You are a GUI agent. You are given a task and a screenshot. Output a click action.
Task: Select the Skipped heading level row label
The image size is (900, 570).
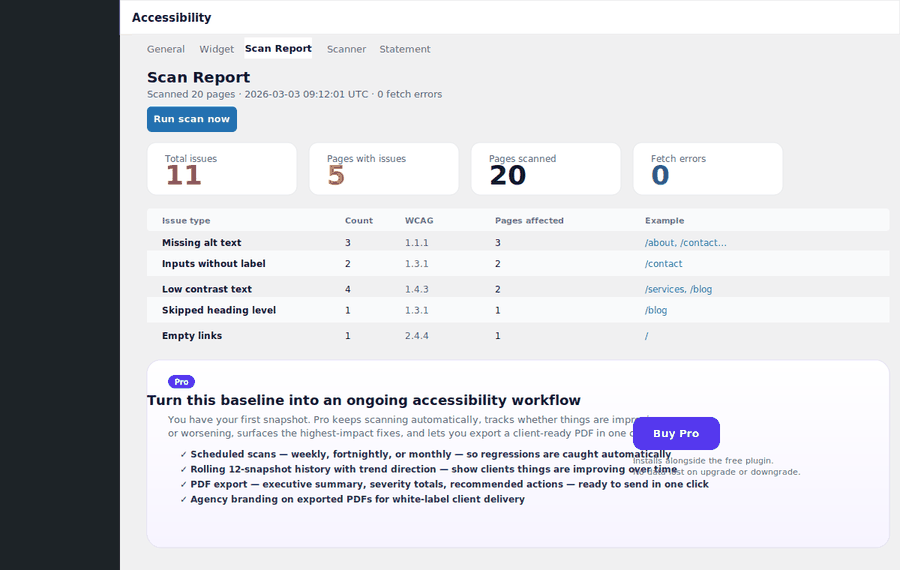pos(219,311)
